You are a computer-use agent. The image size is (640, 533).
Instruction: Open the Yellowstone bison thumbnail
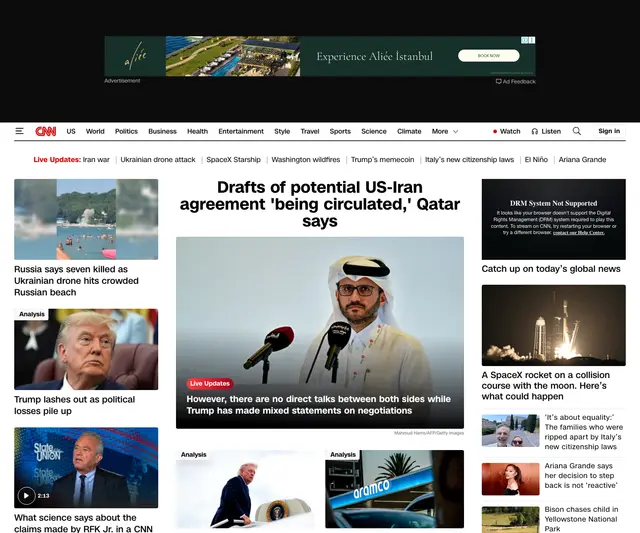tap(510, 520)
